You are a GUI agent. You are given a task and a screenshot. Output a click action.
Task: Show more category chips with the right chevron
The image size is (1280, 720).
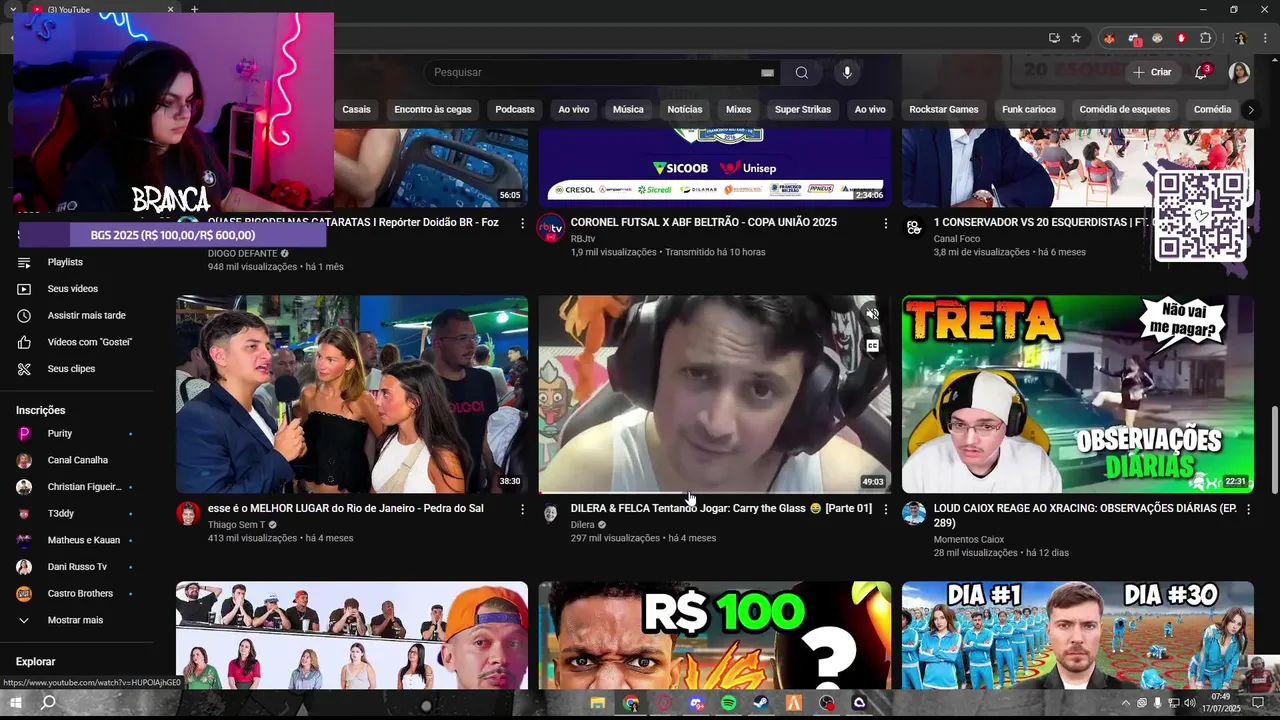coord(1250,110)
